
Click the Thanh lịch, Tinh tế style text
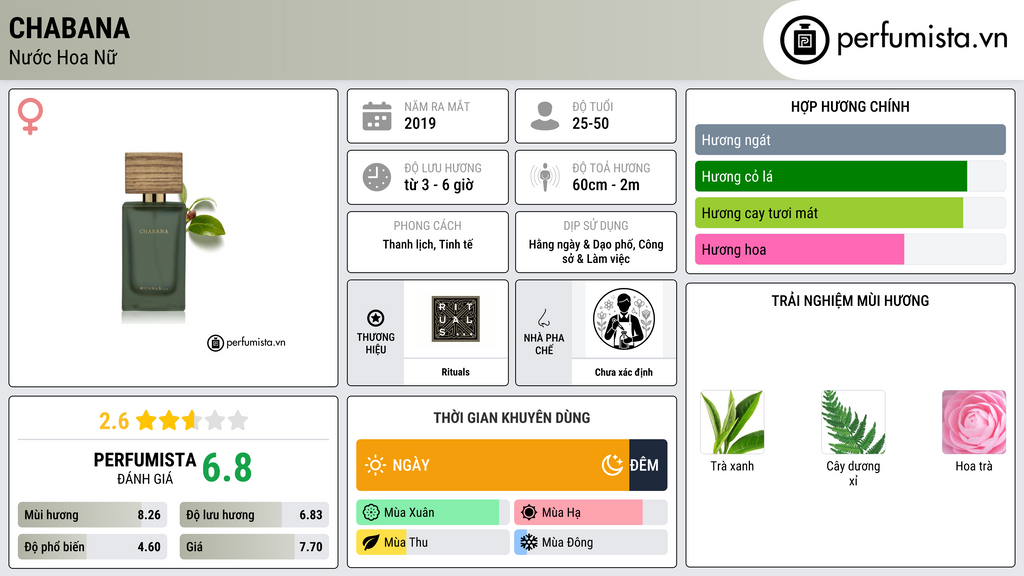pyautogui.click(x=428, y=244)
